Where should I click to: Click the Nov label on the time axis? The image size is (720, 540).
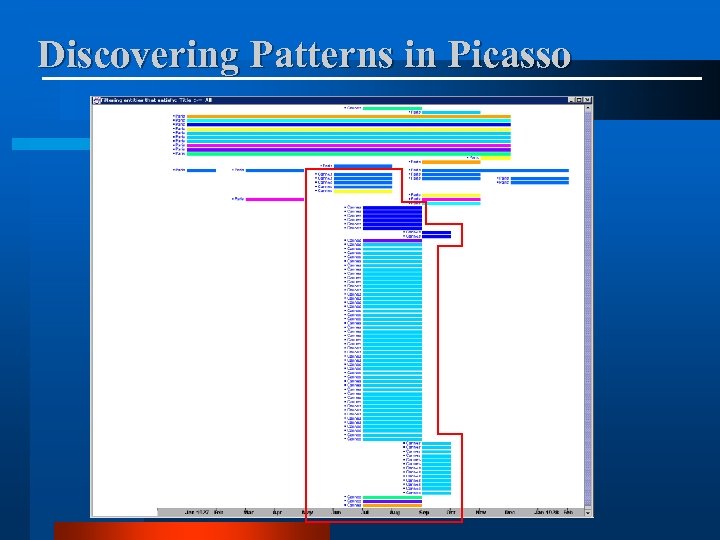pos(481,512)
